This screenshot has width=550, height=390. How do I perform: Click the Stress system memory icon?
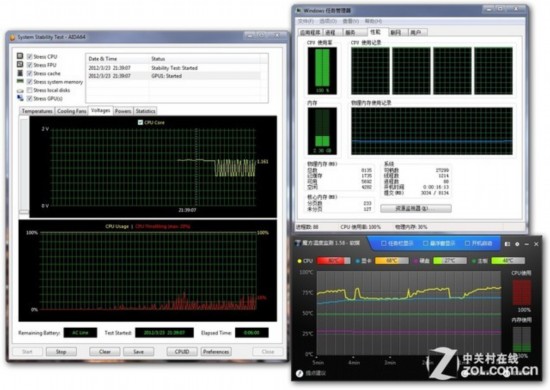[x=20, y=81]
